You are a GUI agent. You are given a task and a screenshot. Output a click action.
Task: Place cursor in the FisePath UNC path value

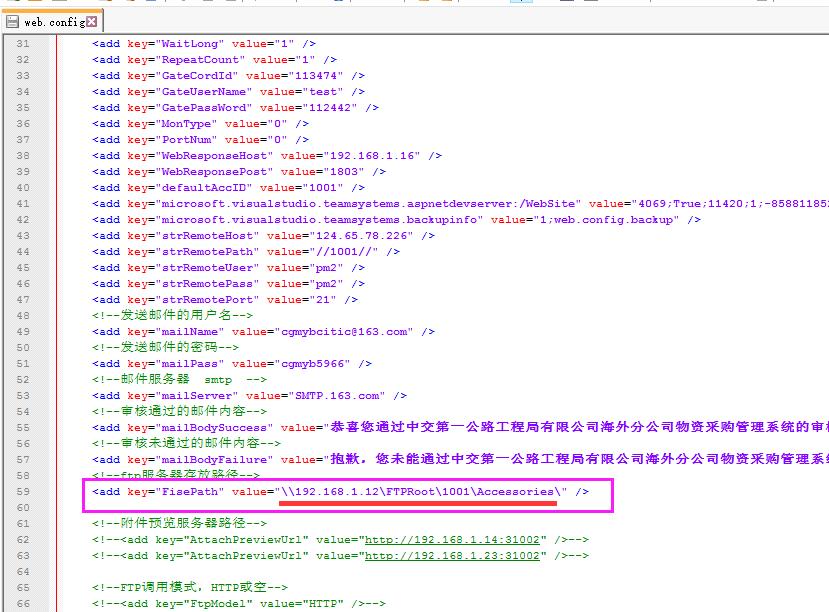[x=421, y=492]
